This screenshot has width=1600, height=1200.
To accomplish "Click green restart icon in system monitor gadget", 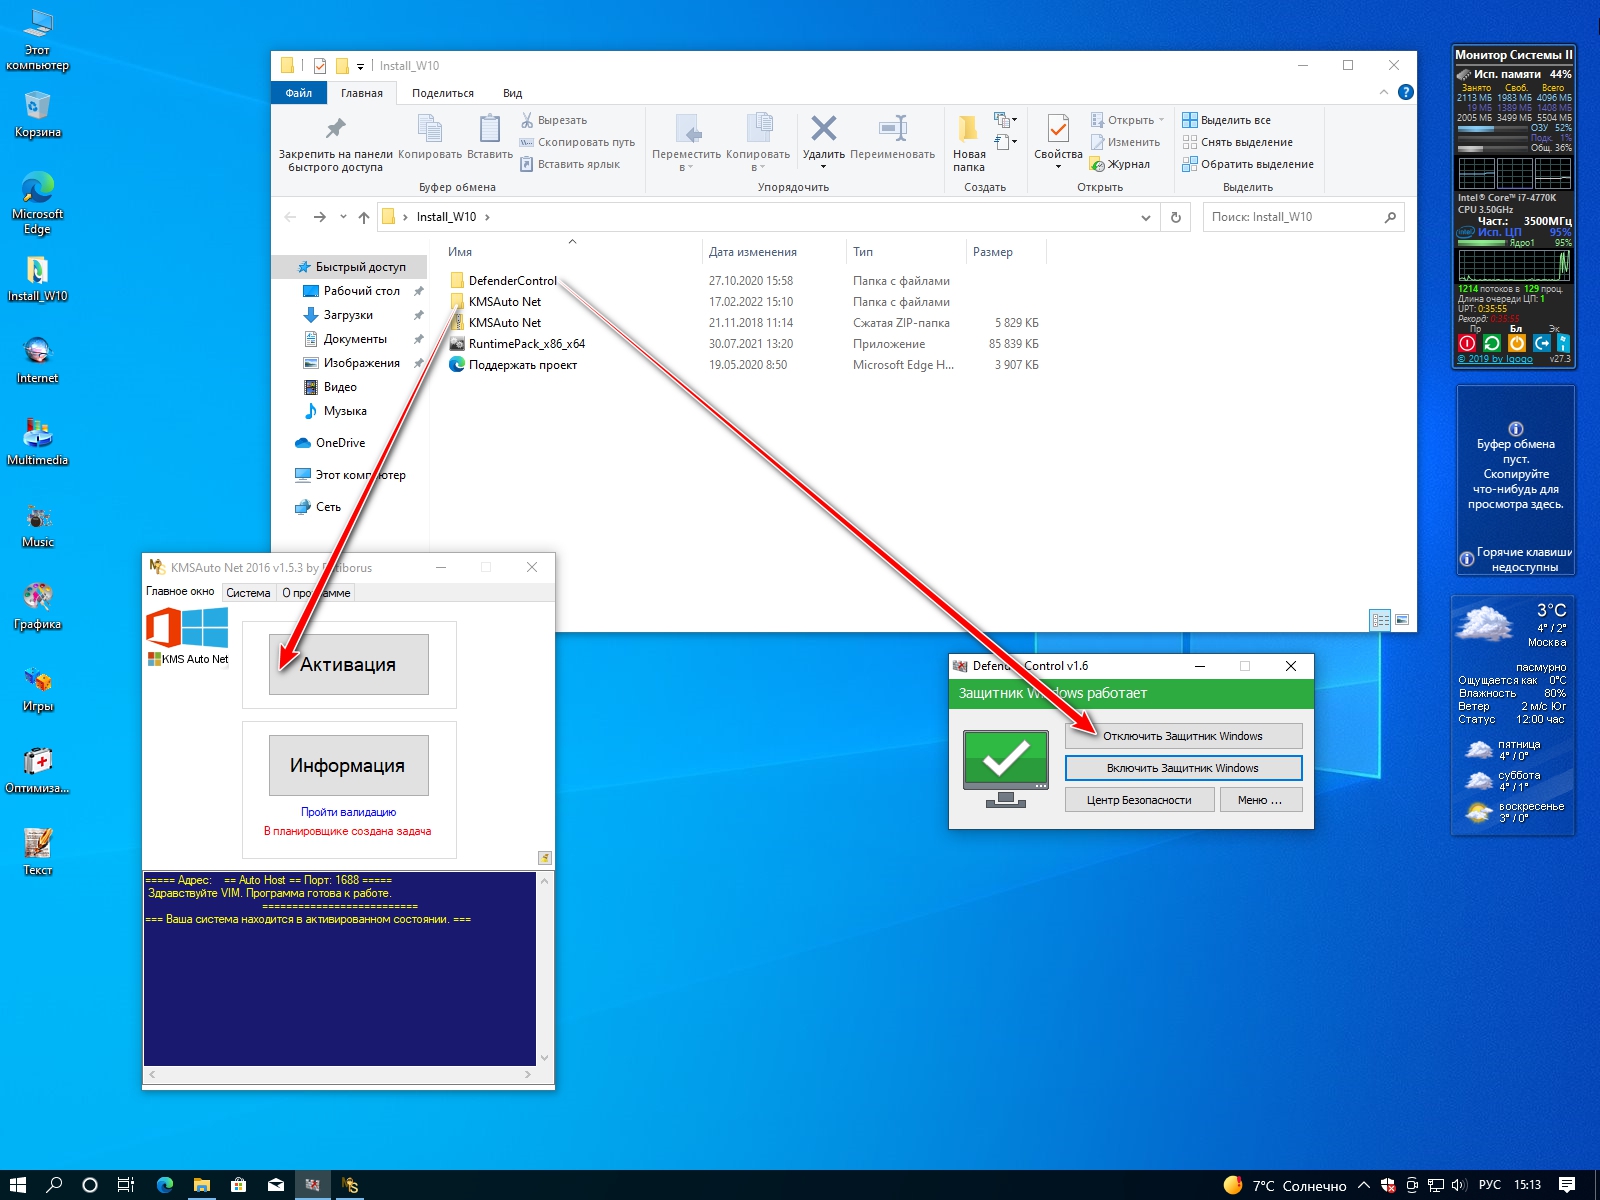I will click(x=1492, y=343).
